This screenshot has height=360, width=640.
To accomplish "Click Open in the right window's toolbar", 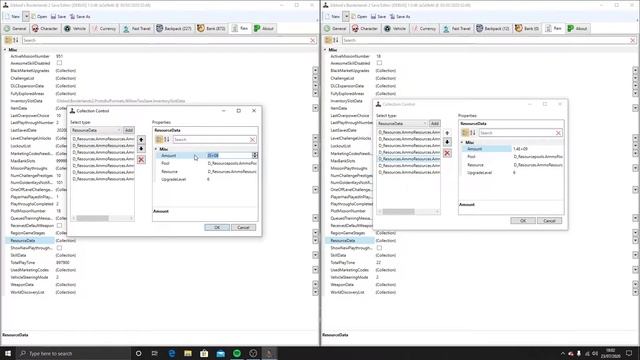I will [x=359, y=17].
